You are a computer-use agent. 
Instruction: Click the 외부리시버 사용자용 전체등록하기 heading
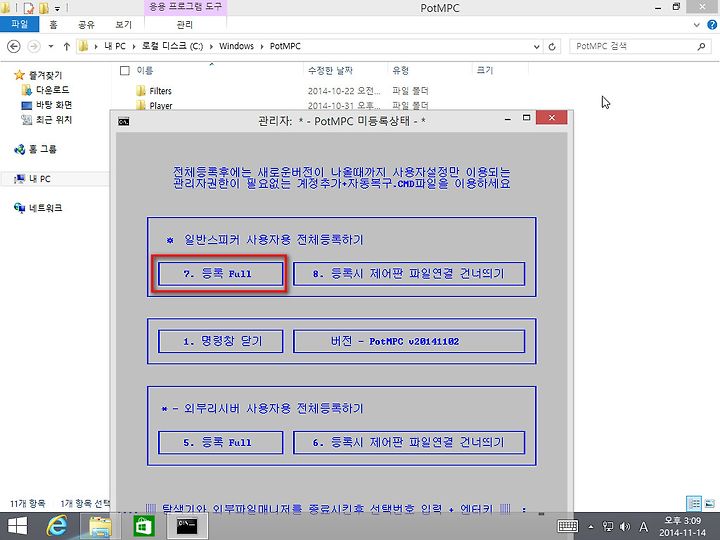point(274,408)
